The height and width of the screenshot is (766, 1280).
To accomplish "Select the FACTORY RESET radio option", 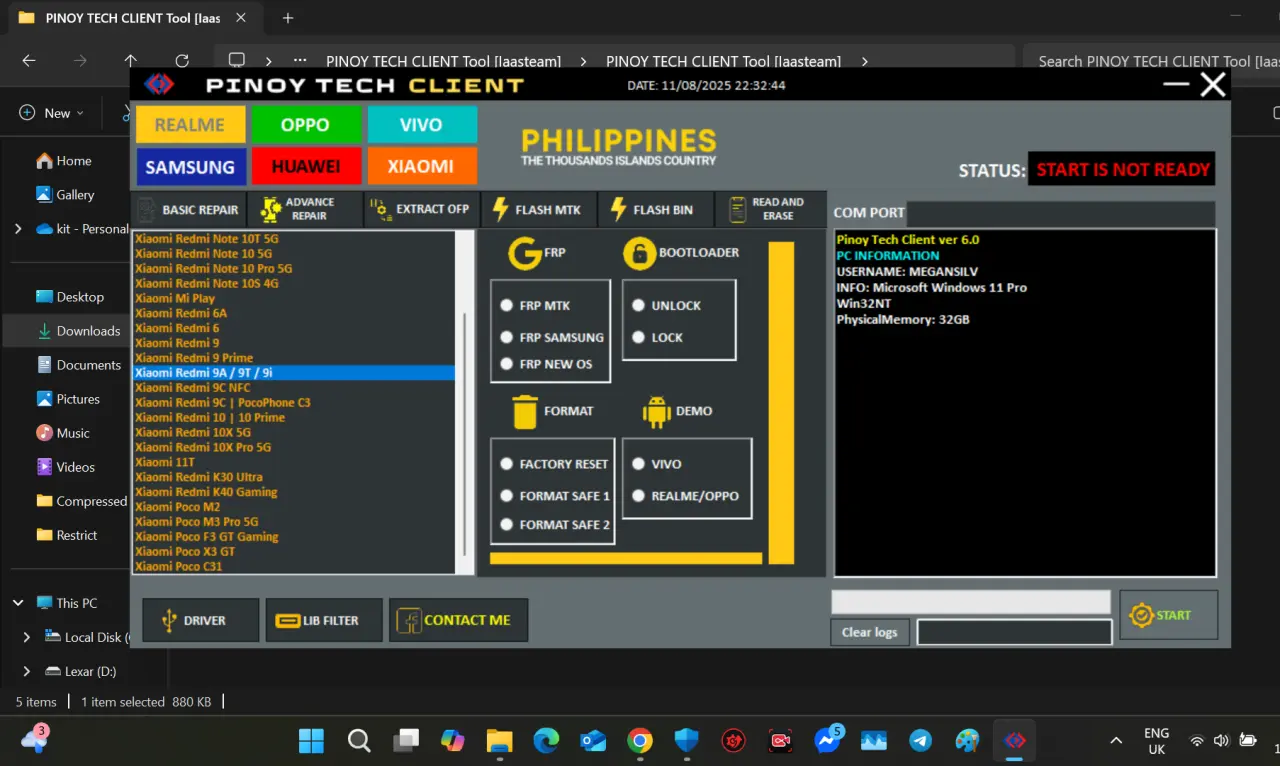I will coord(507,464).
